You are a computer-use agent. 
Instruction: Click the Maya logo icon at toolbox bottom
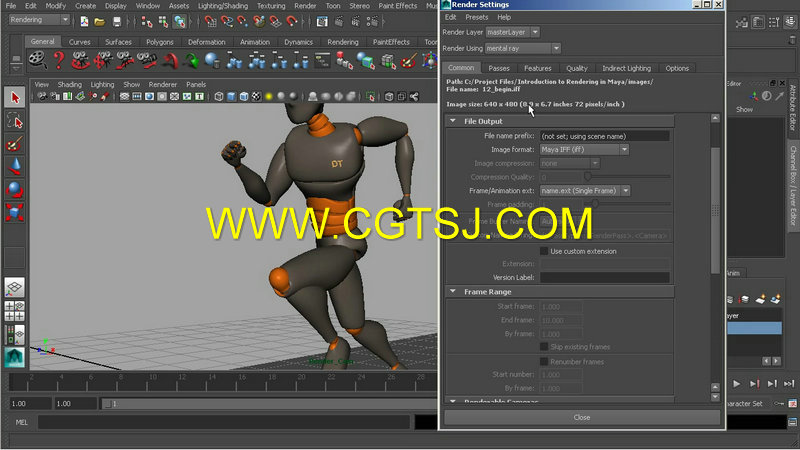(x=15, y=357)
